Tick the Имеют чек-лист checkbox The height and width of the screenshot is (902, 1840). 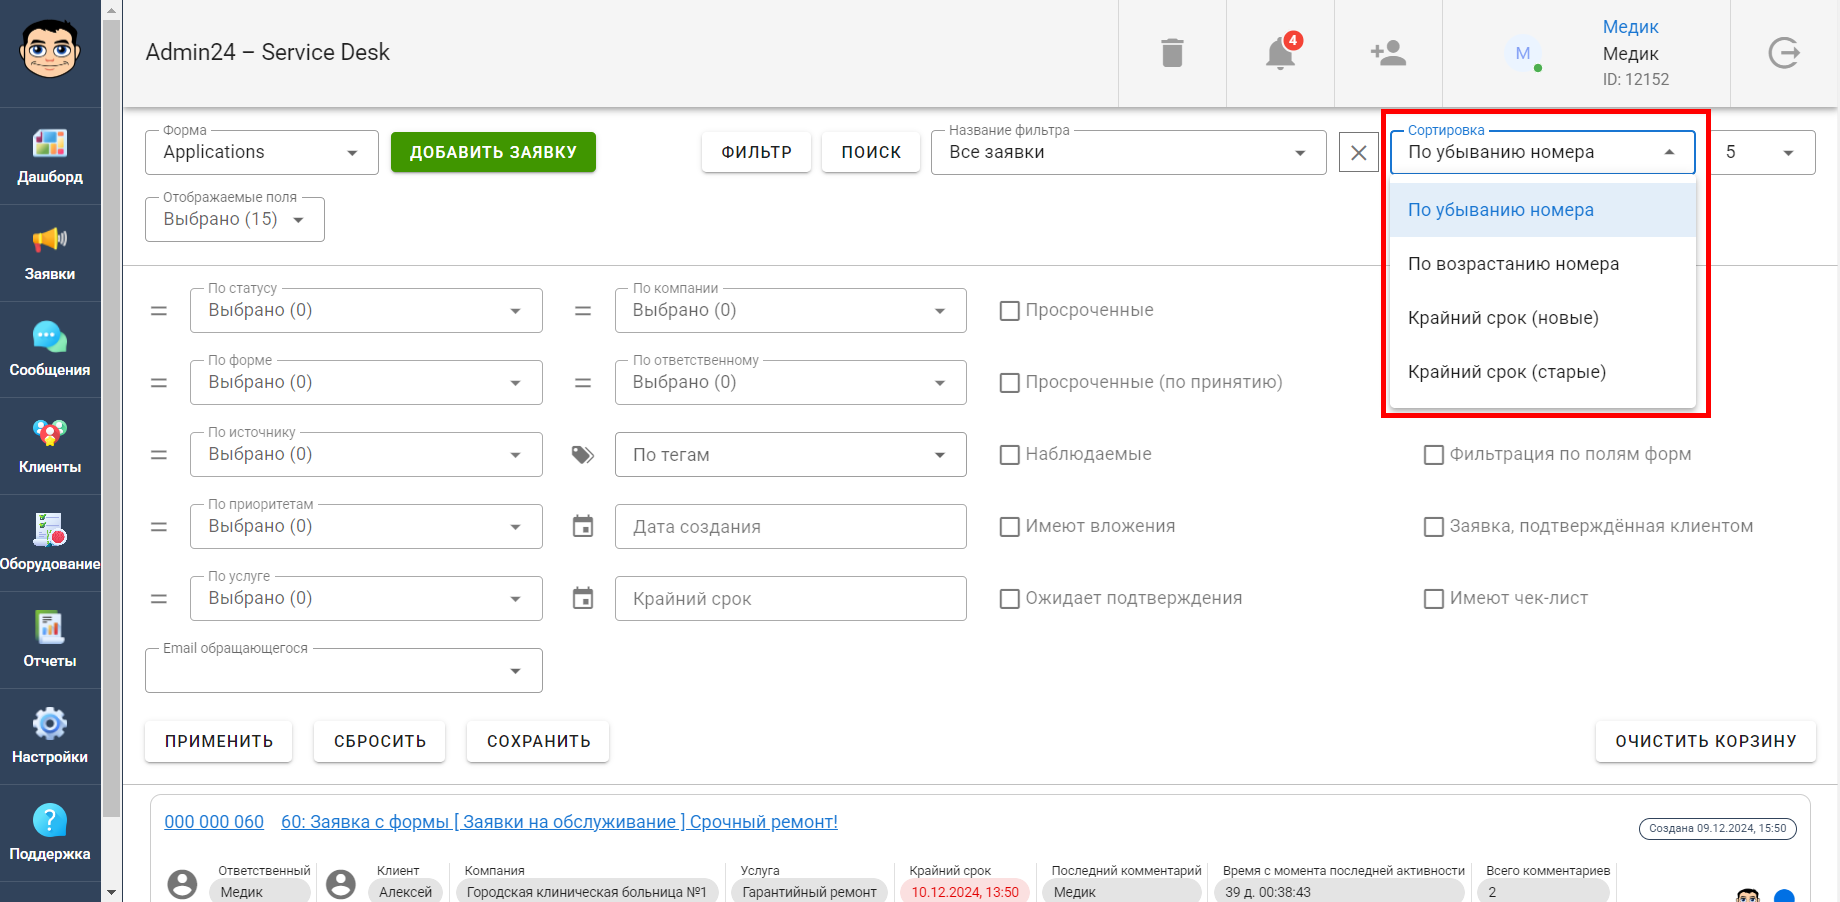point(1434,599)
